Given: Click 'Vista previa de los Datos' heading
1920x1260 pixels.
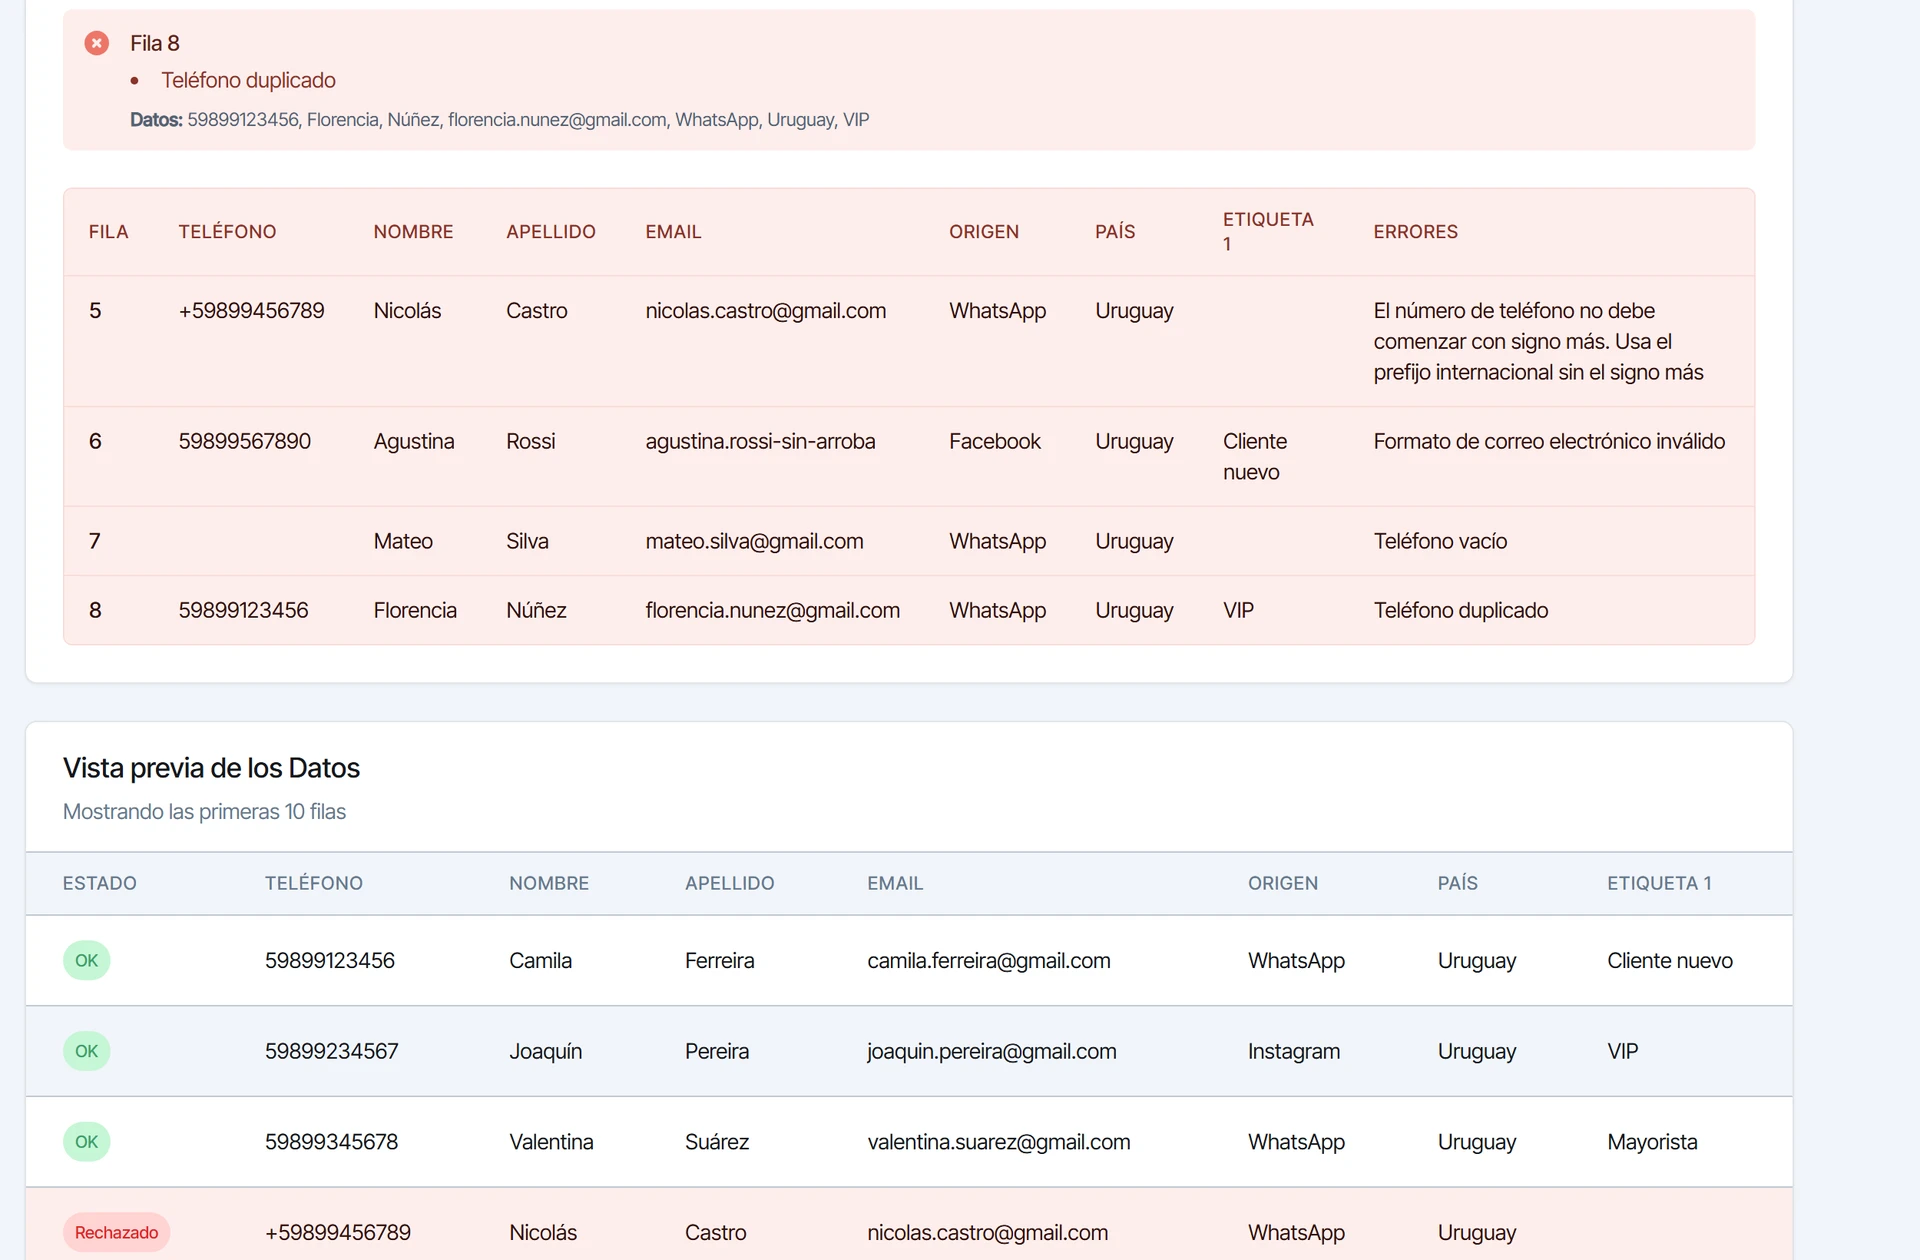Looking at the screenshot, I should tap(211, 768).
